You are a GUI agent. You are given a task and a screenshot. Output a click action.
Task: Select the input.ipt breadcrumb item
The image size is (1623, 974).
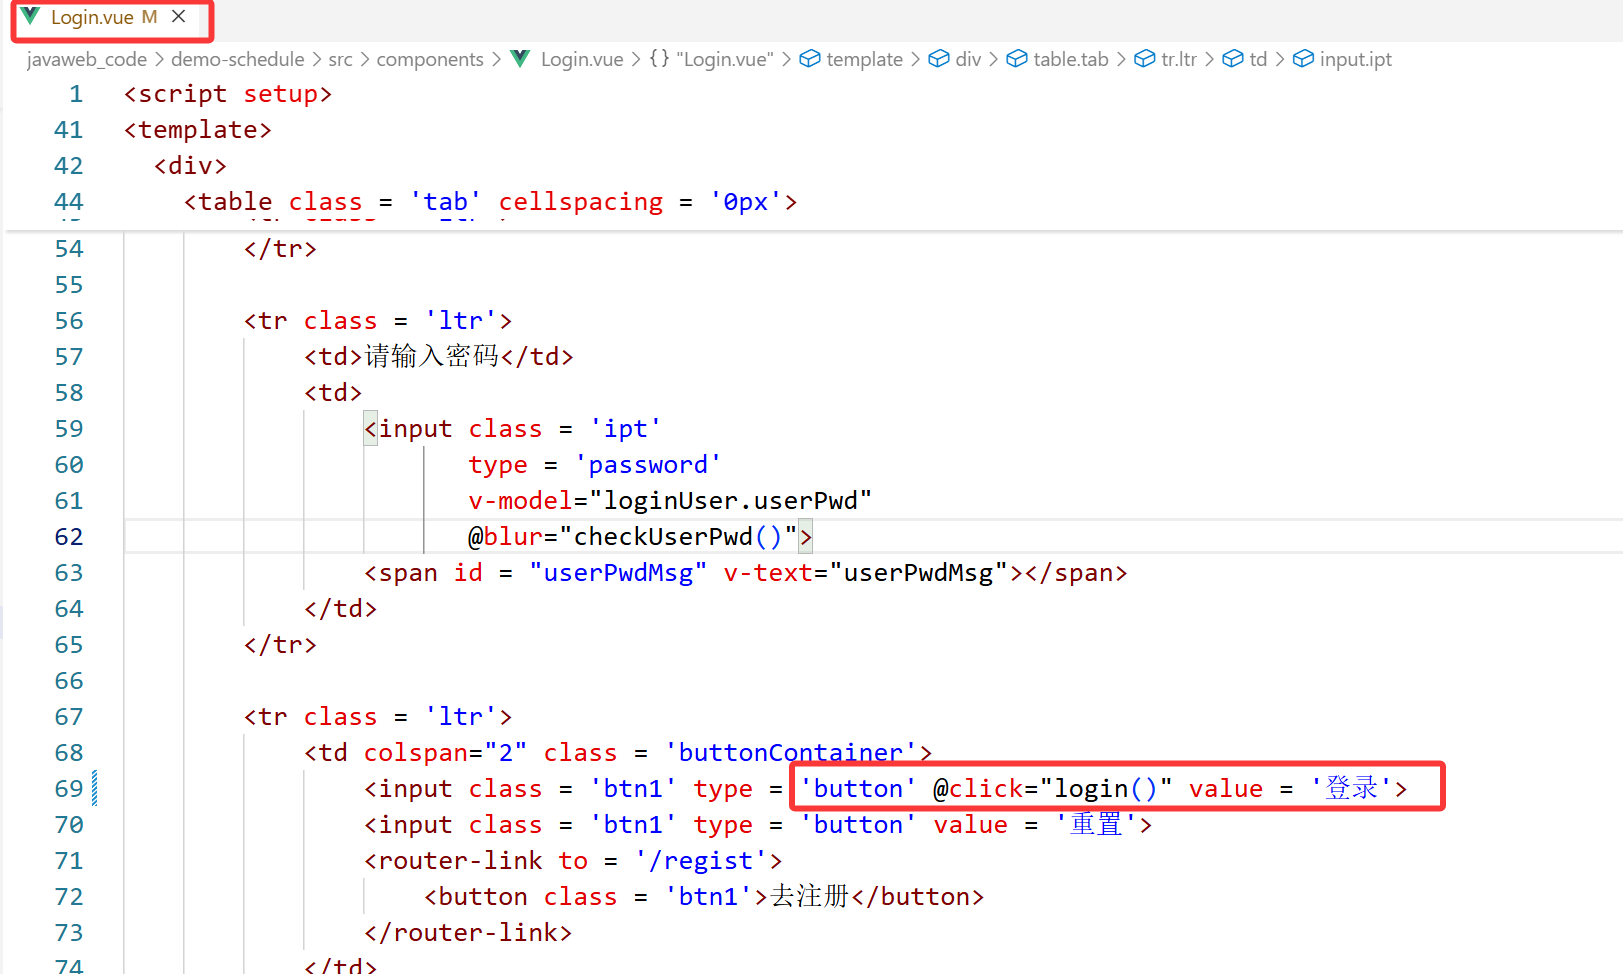[1355, 59]
